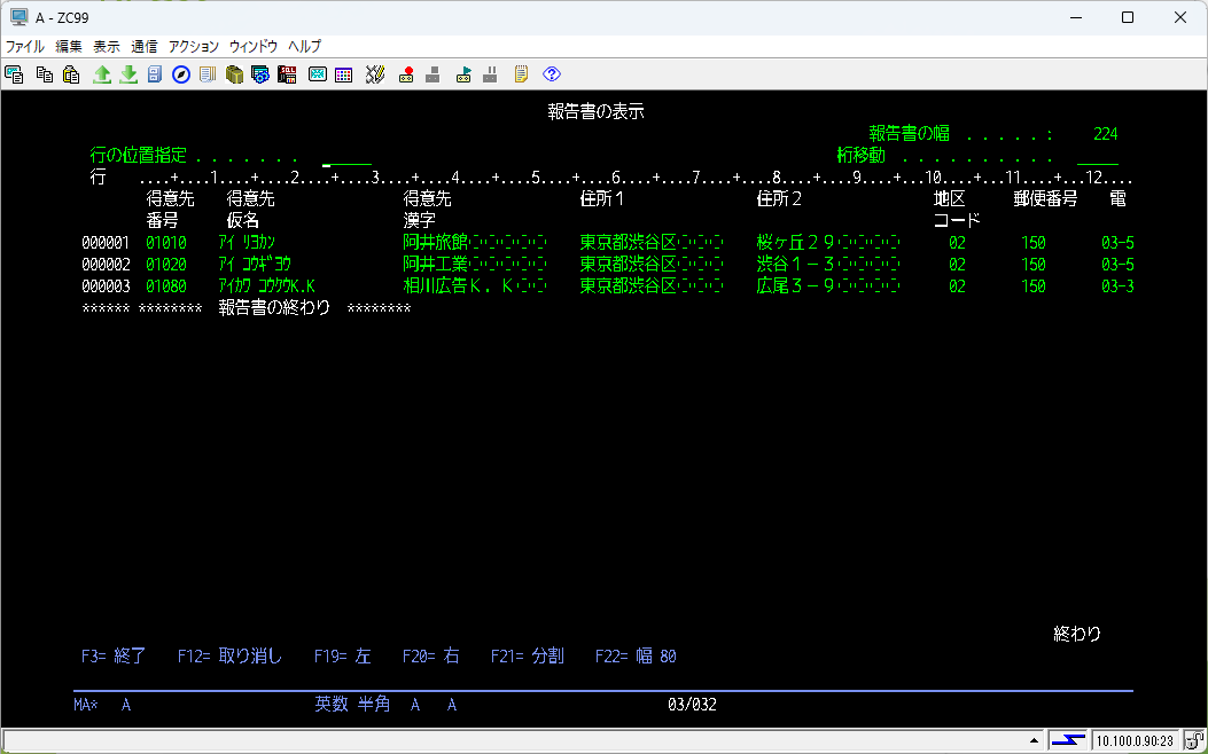Click the address 渋谷1-3
1208x754 pixels.
point(797,264)
